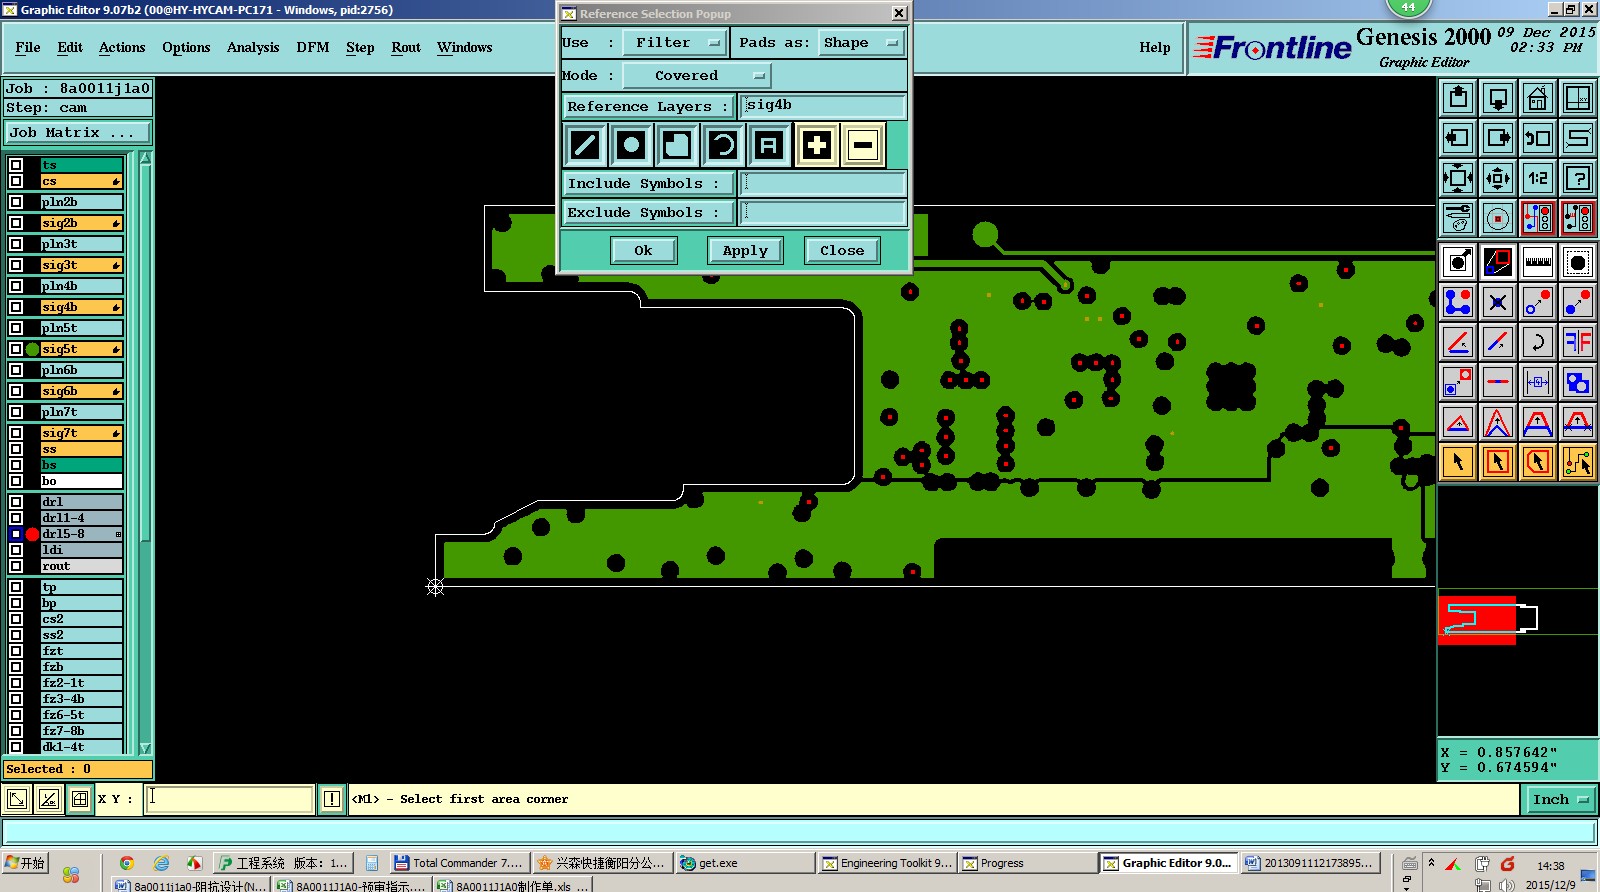
Task: Select the rectangle area select arrow tool
Action: pyautogui.click(x=1498, y=462)
